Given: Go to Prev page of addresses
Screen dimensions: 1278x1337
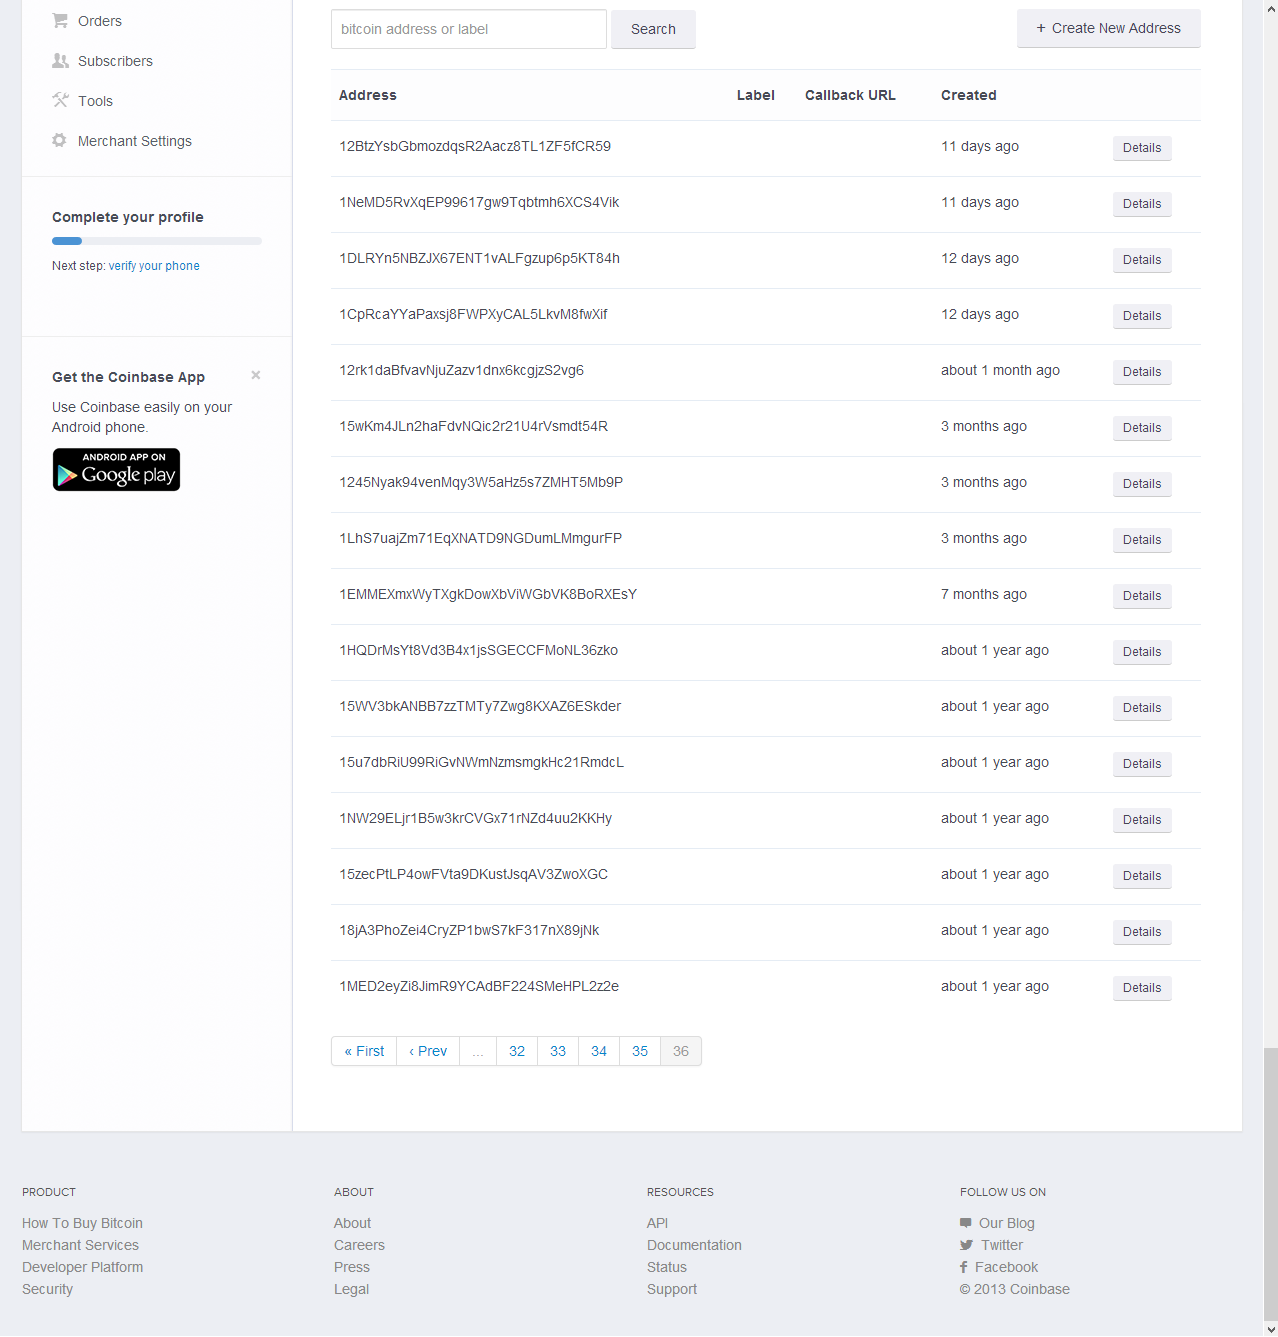Looking at the screenshot, I should (428, 1051).
